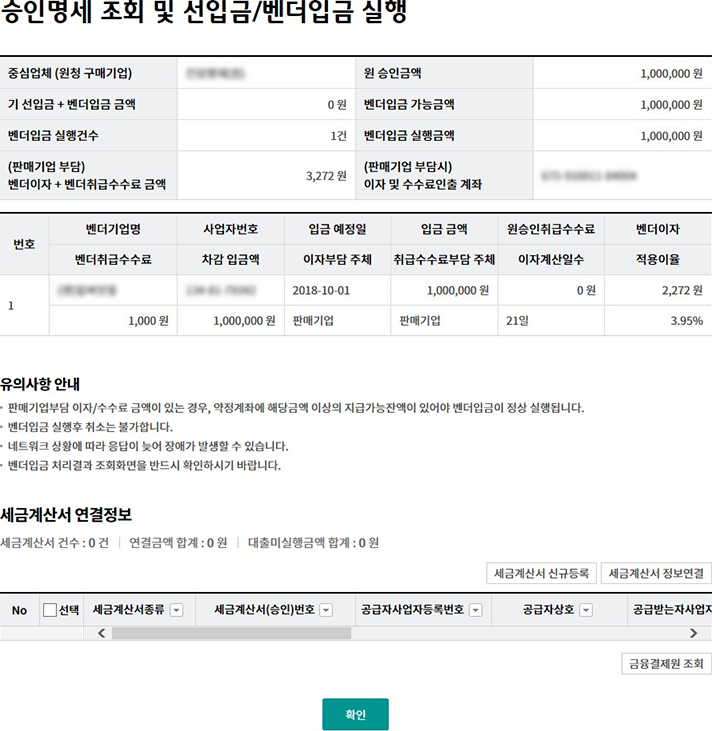Screen dimensions: 712x731
Task: Select the No column header in tax grid
Action: coord(19,610)
